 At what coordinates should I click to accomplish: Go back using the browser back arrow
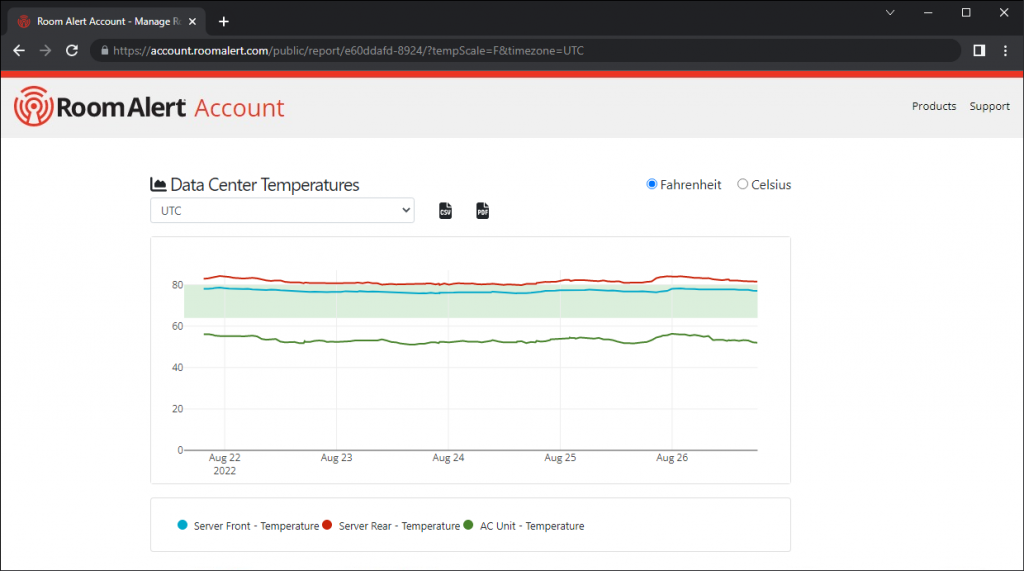tap(19, 50)
